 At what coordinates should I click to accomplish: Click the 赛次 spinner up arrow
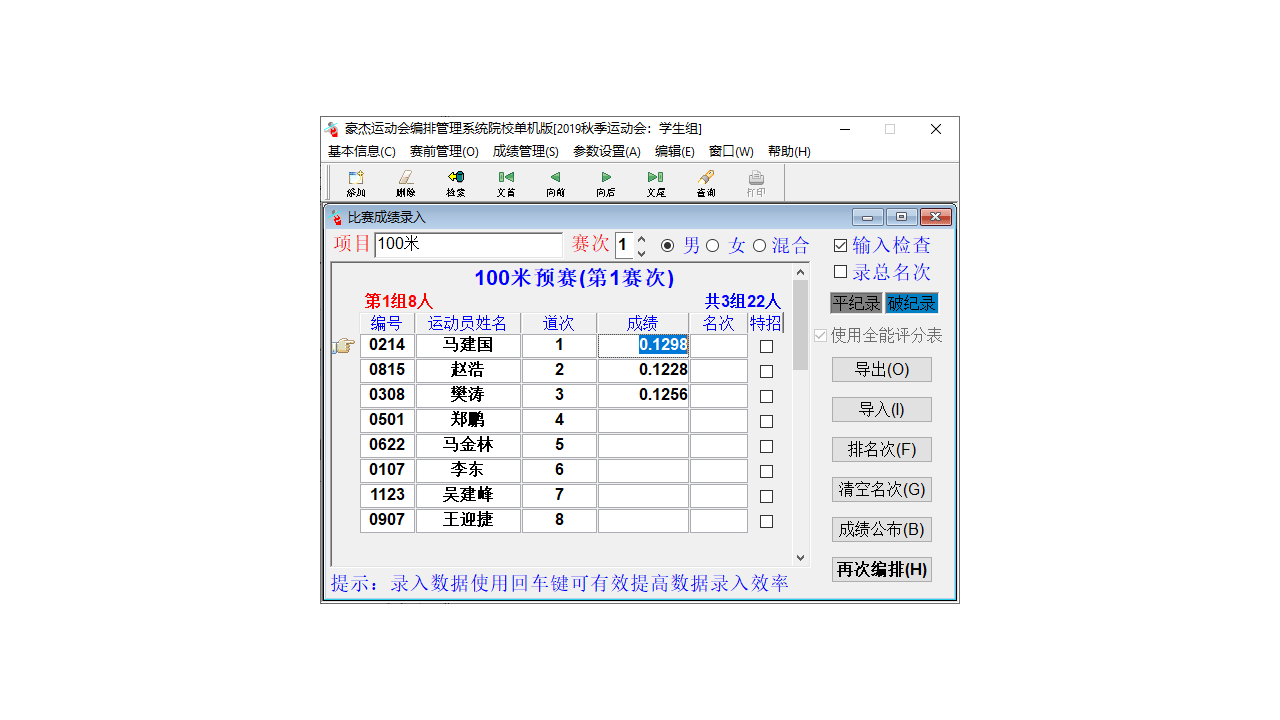tap(640, 239)
